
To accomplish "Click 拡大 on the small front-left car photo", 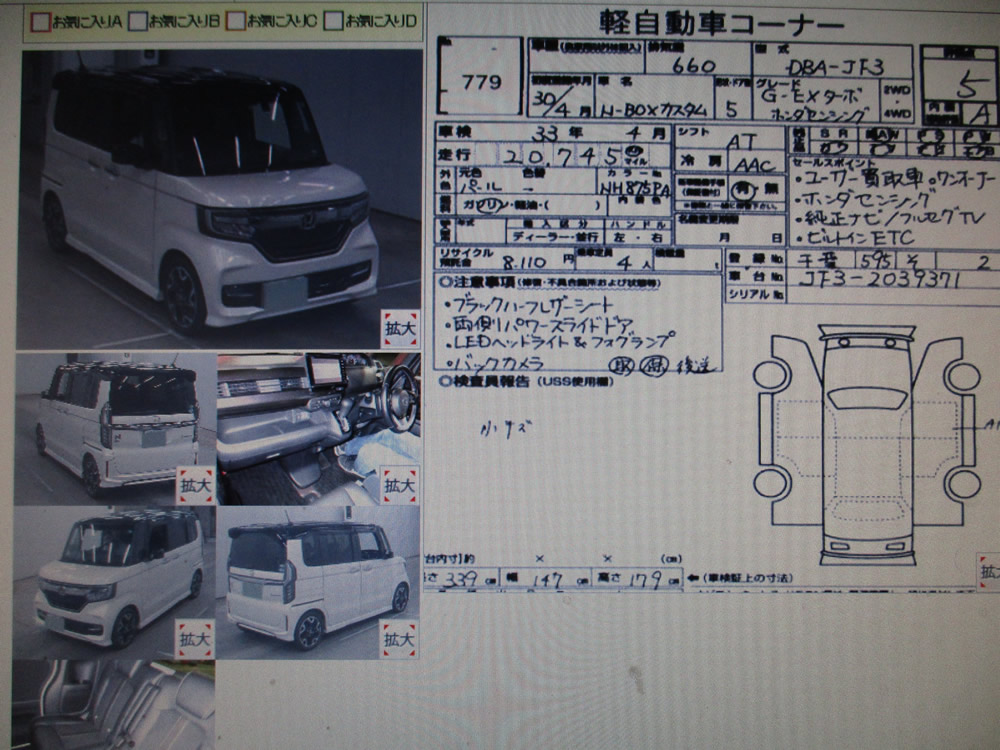I will [195, 639].
